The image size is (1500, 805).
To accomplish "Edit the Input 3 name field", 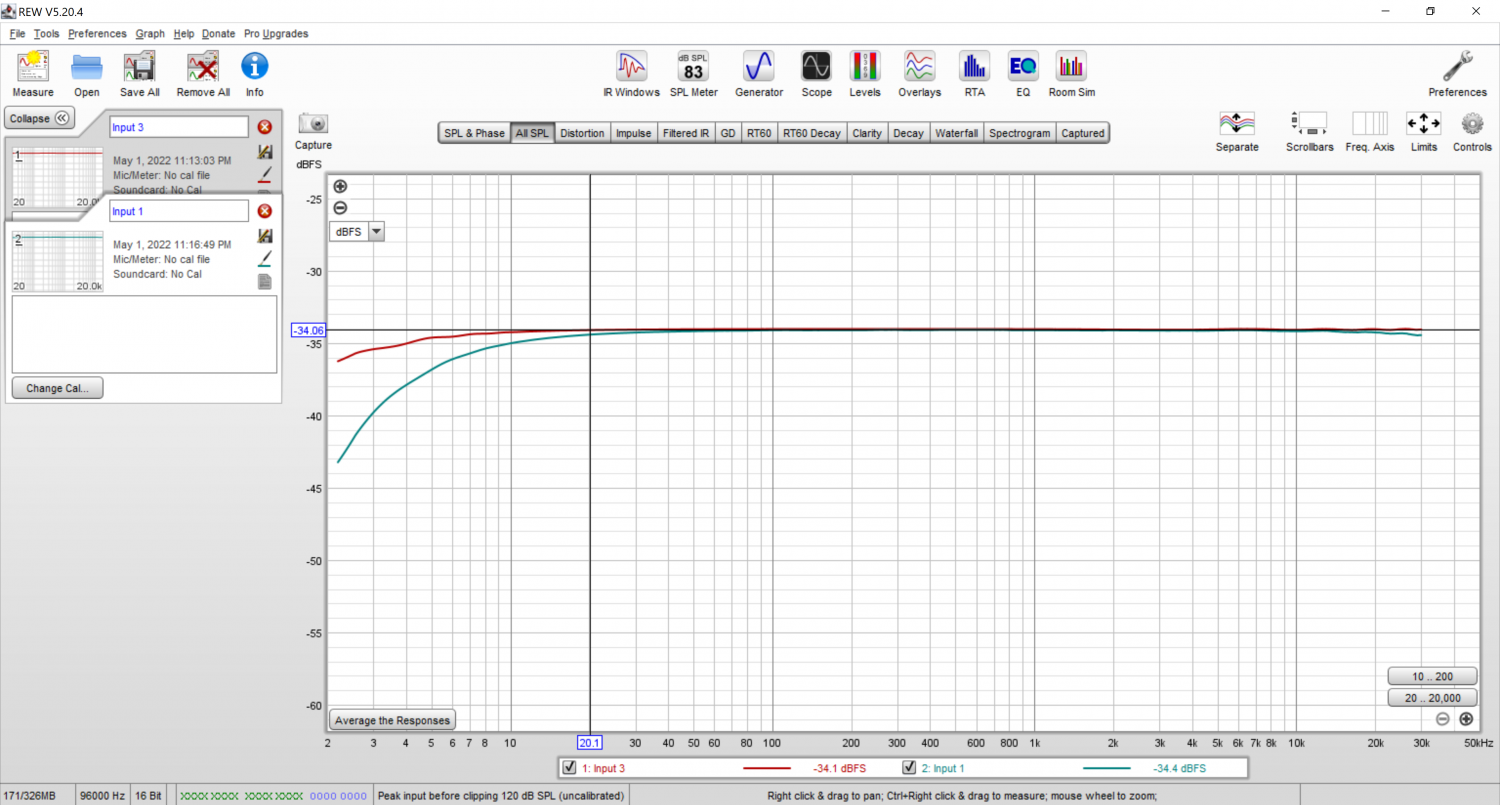I will pos(179,127).
